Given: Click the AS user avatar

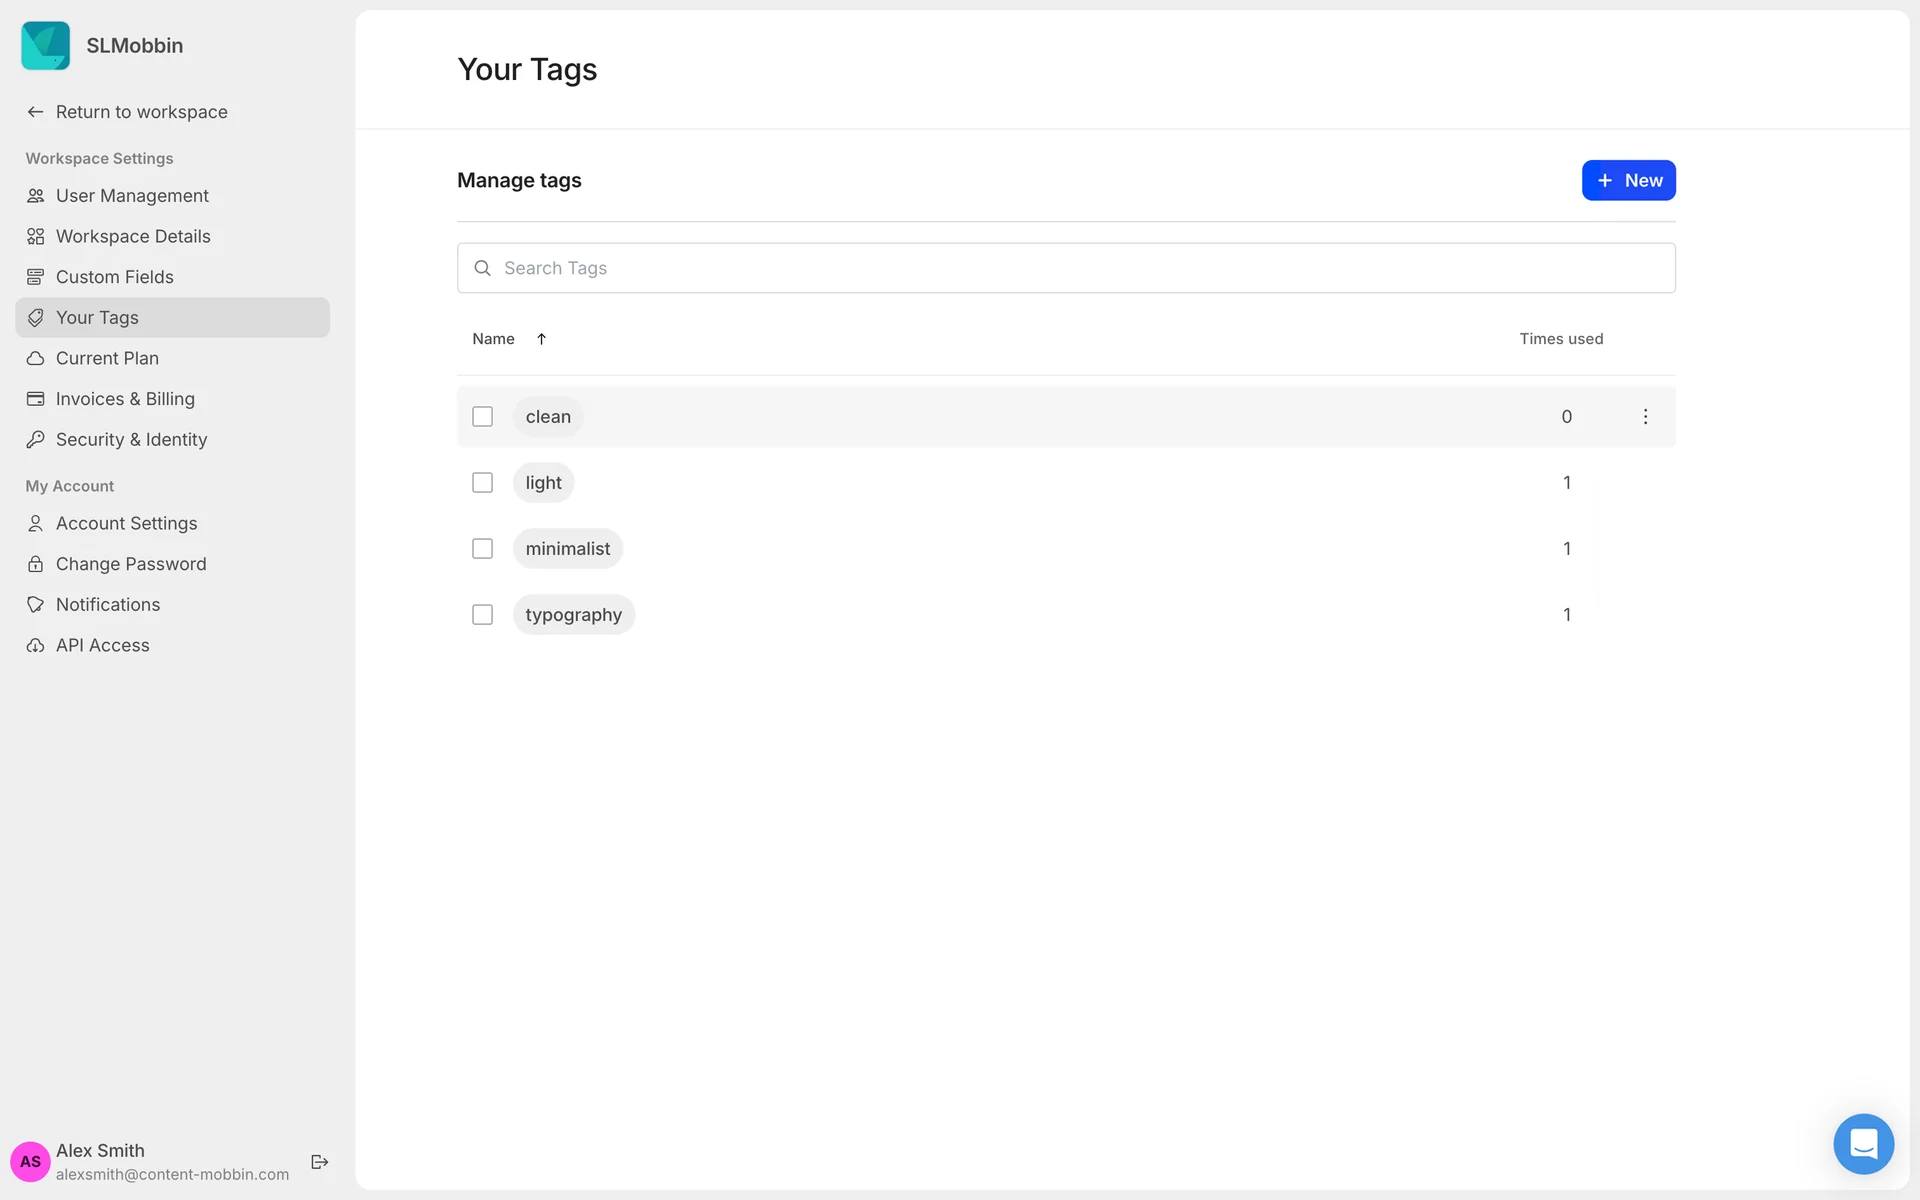Looking at the screenshot, I should point(30,1161).
